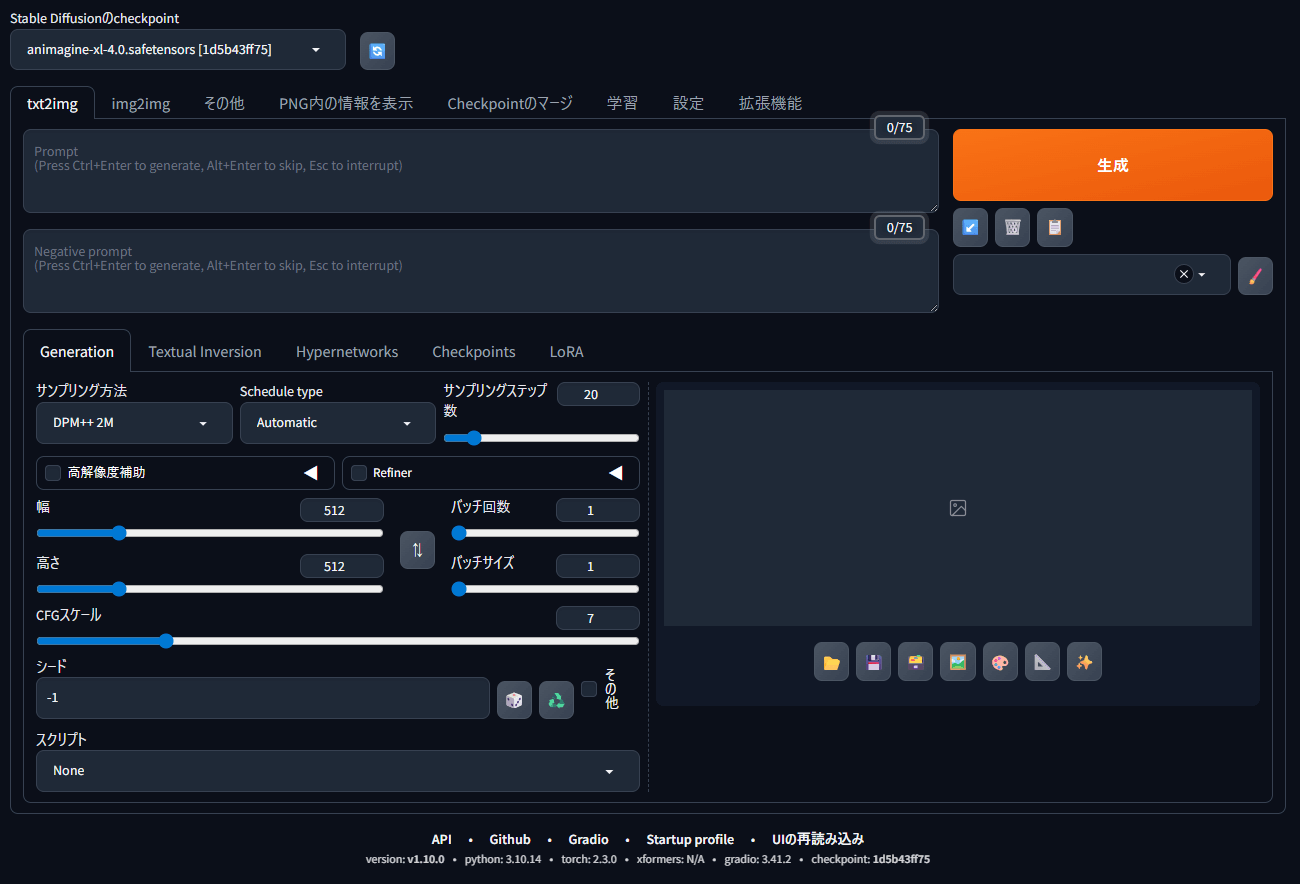1300x884 pixels.
Task: Switch to the img2img tab
Action: tap(141, 103)
